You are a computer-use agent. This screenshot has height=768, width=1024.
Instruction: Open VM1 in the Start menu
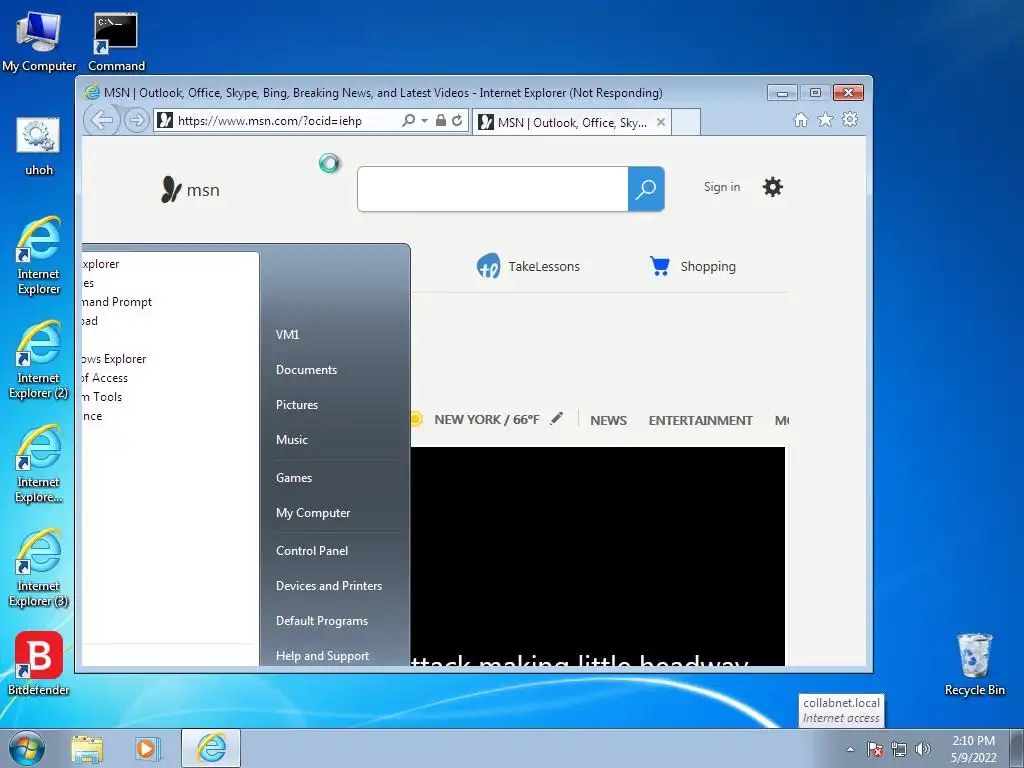(x=287, y=334)
